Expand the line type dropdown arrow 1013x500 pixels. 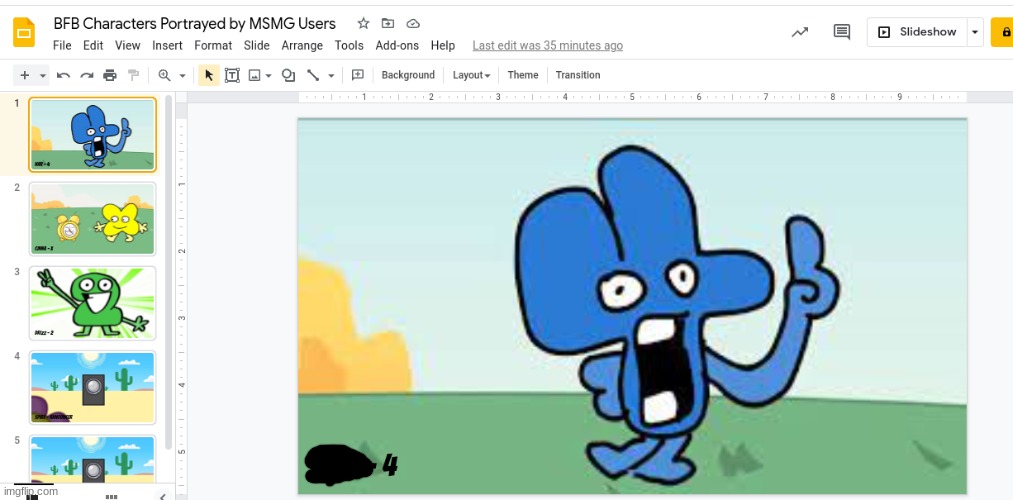tap(331, 76)
